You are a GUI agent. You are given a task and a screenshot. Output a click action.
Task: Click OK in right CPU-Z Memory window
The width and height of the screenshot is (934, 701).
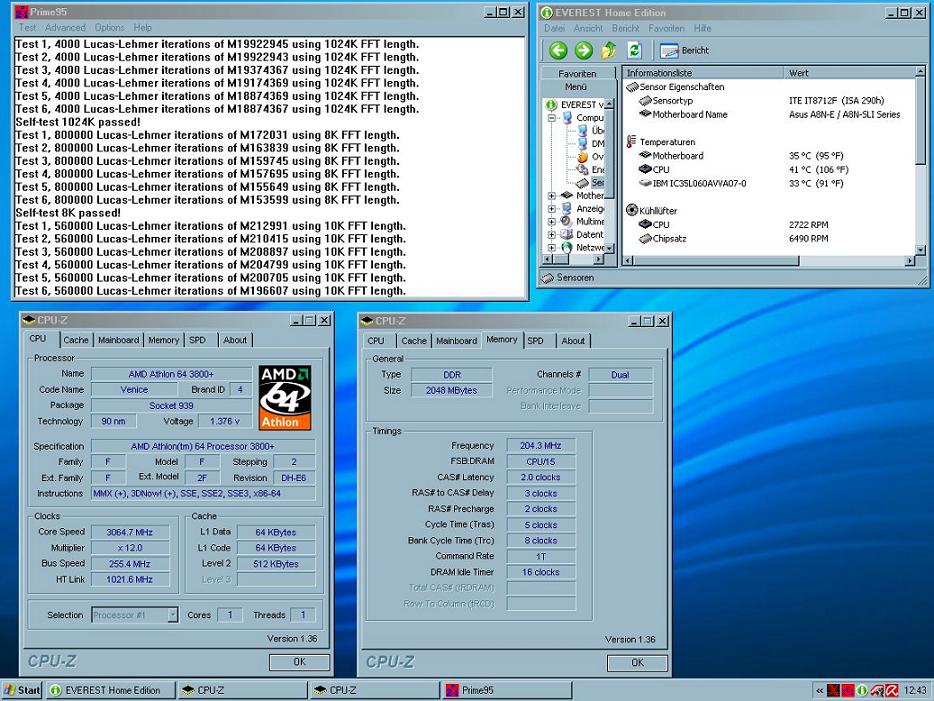click(637, 662)
